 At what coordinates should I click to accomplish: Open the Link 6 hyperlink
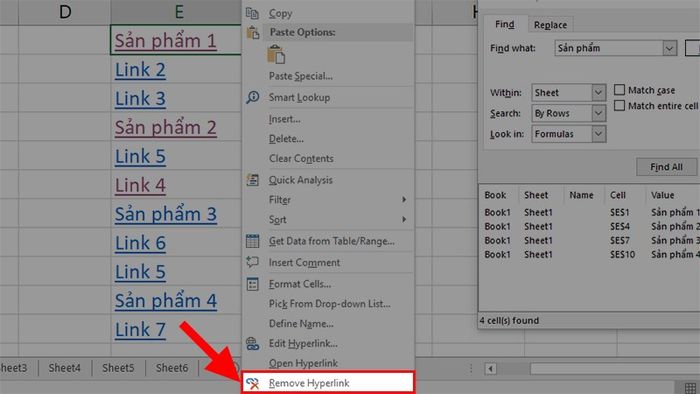tap(140, 243)
